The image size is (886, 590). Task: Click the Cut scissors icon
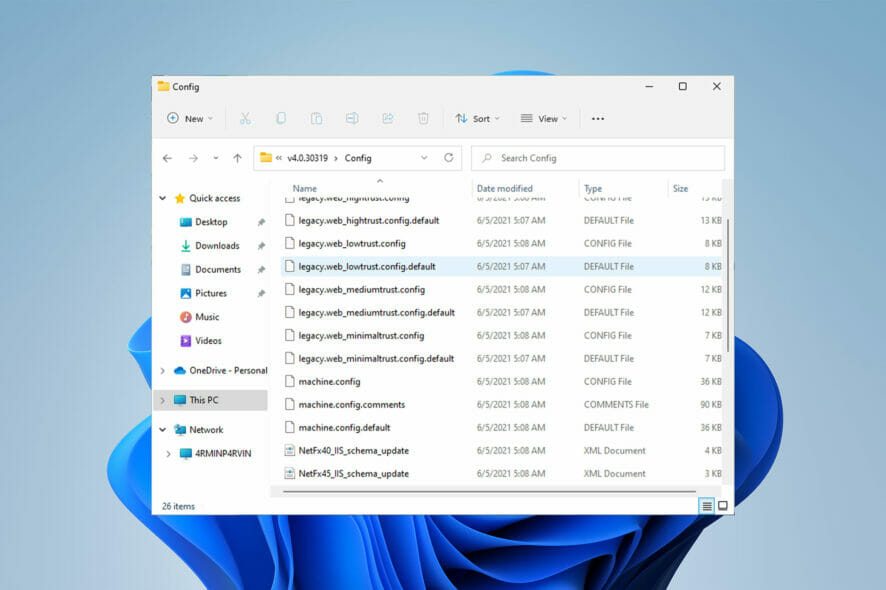click(x=245, y=118)
